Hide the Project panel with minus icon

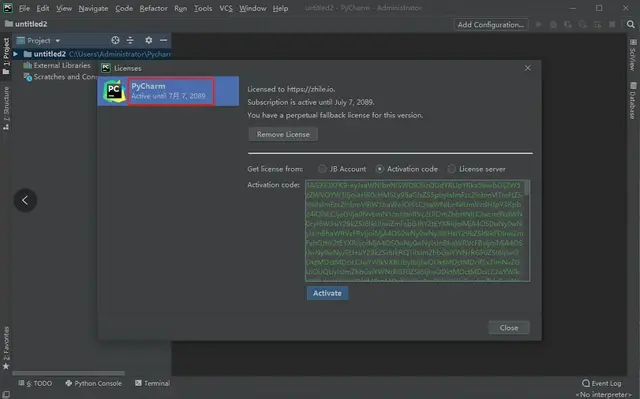click(x=163, y=40)
